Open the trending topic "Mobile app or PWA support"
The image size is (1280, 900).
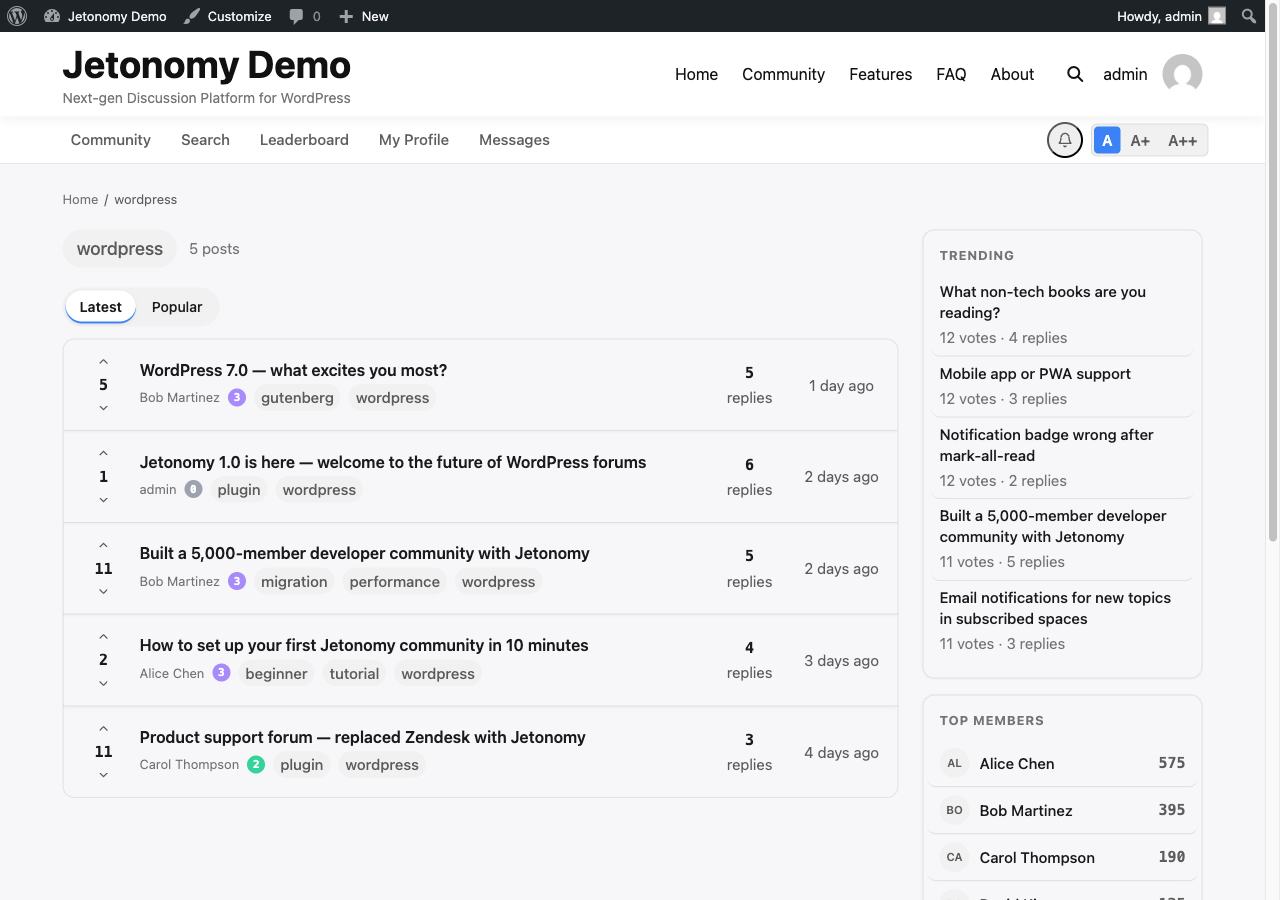pyautogui.click(x=1034, y=373)
